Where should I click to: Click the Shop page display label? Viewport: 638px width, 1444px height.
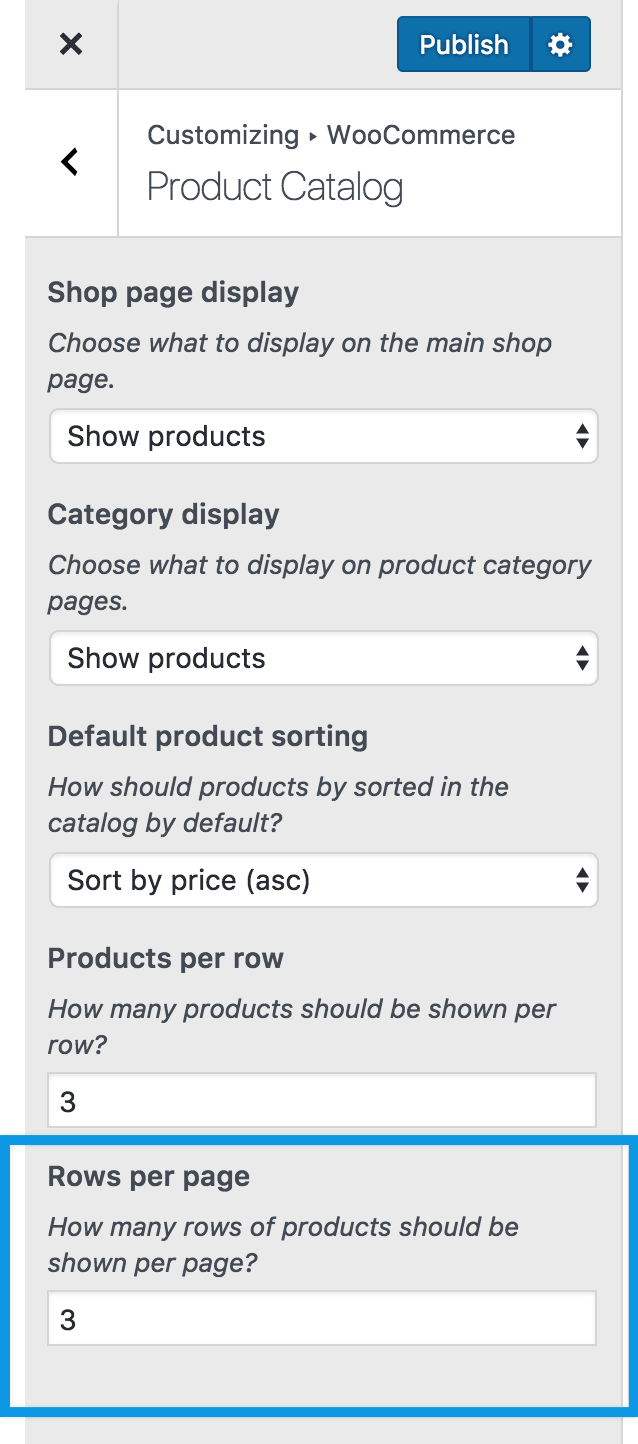(173, 293)
